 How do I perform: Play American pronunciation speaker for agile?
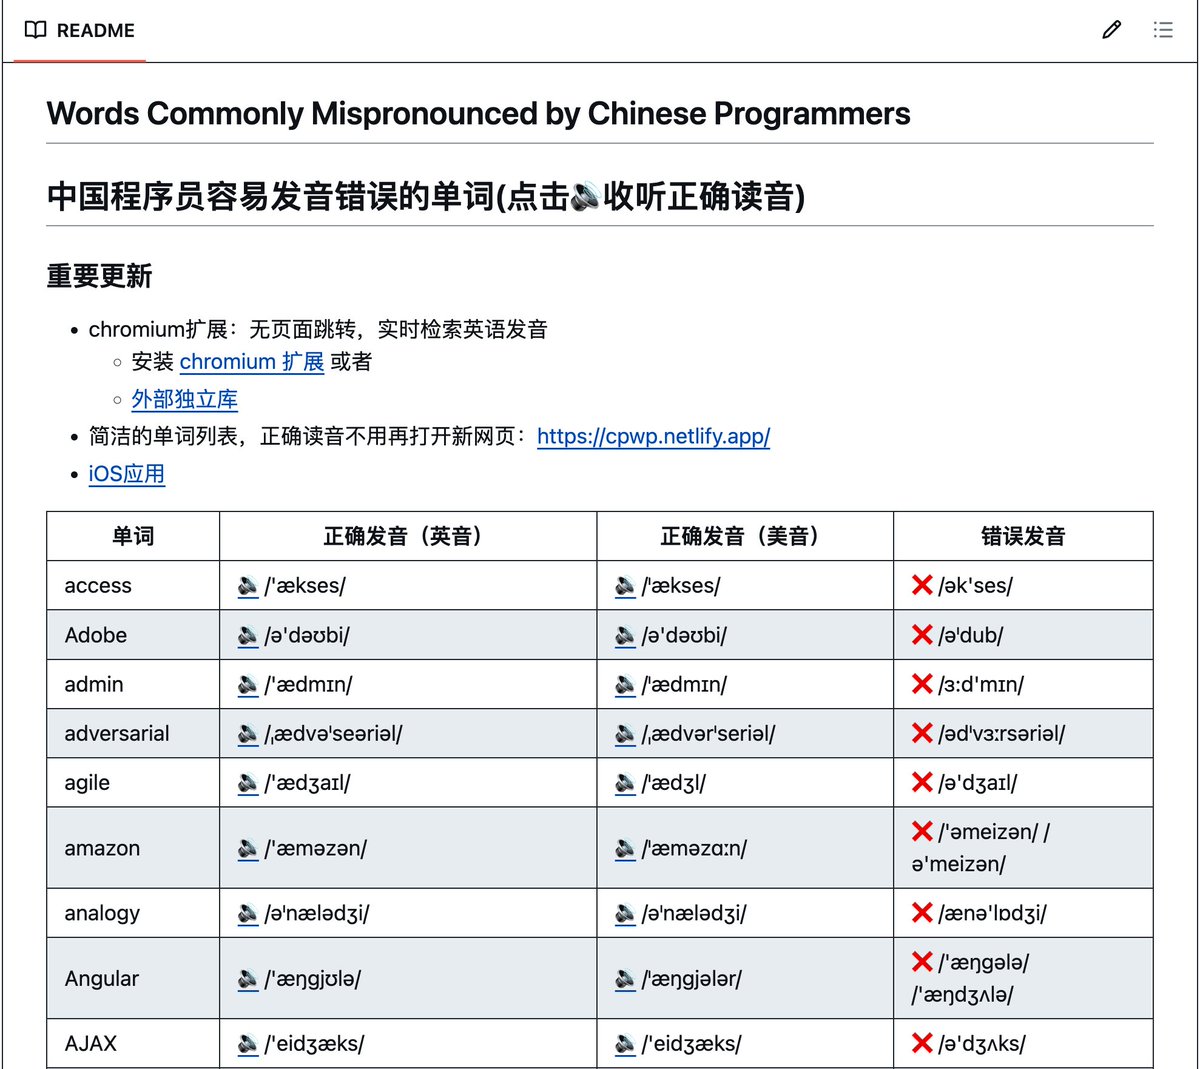(625, 783)
